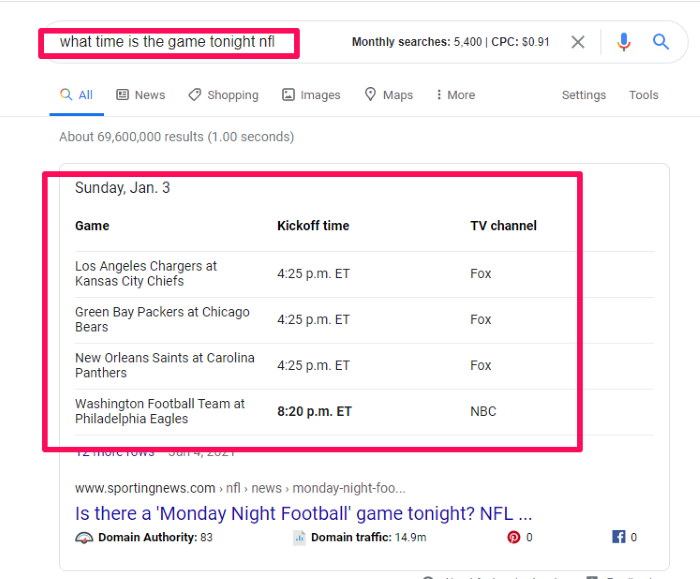Click 'Los Angeles Chargers at Kansas City Chiefs'
This screenshot has height=579, width=700.
[146, 274]
